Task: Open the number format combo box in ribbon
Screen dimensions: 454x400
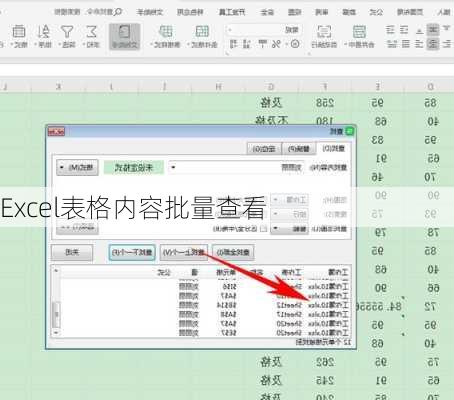Action: [x=263, y=30]
